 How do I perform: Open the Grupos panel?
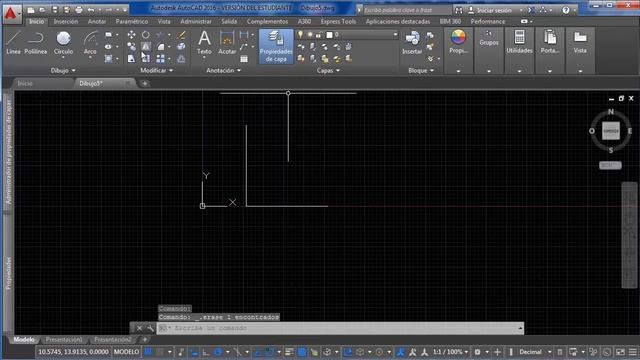489,38
